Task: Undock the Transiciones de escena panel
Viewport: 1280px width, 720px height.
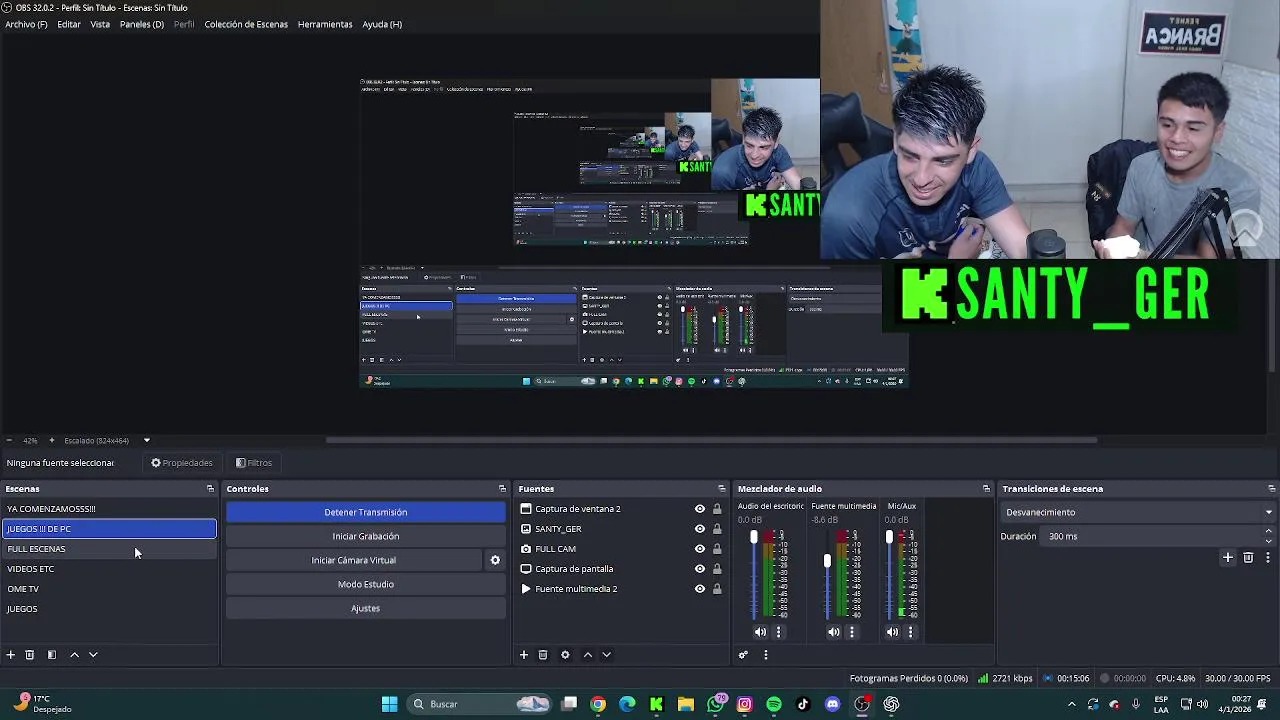Action: [1271, 489]
